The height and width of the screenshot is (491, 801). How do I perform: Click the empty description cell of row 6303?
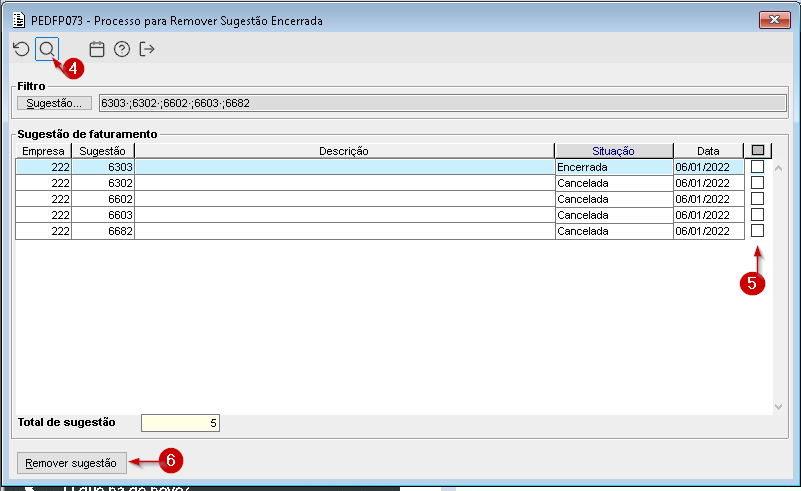point(345,167)
